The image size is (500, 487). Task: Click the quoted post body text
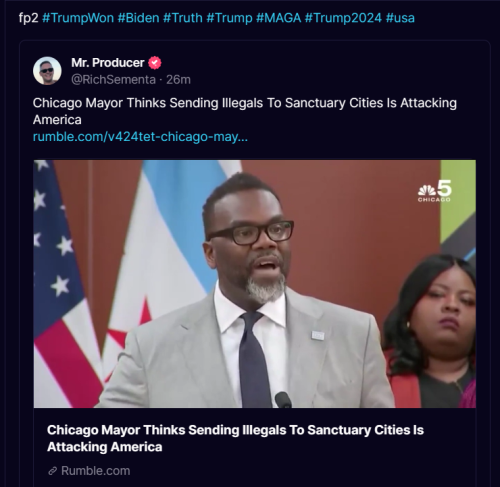coord(245,111)
